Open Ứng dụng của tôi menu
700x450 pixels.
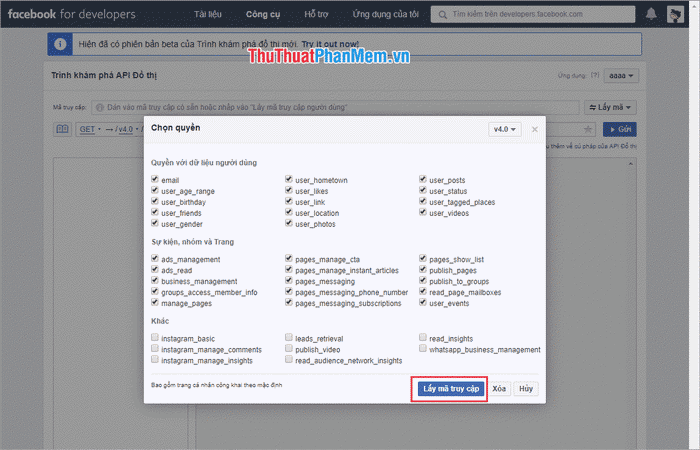pyautogui.click(x=385, y=14)
